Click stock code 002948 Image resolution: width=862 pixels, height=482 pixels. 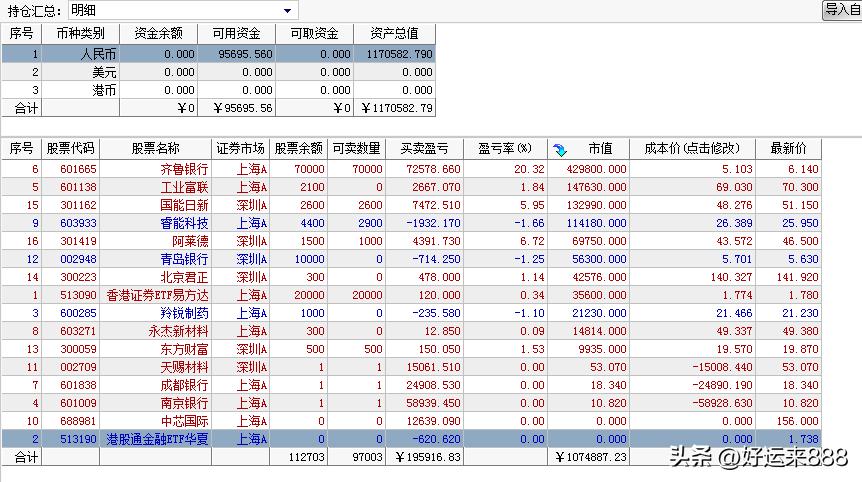78,259
